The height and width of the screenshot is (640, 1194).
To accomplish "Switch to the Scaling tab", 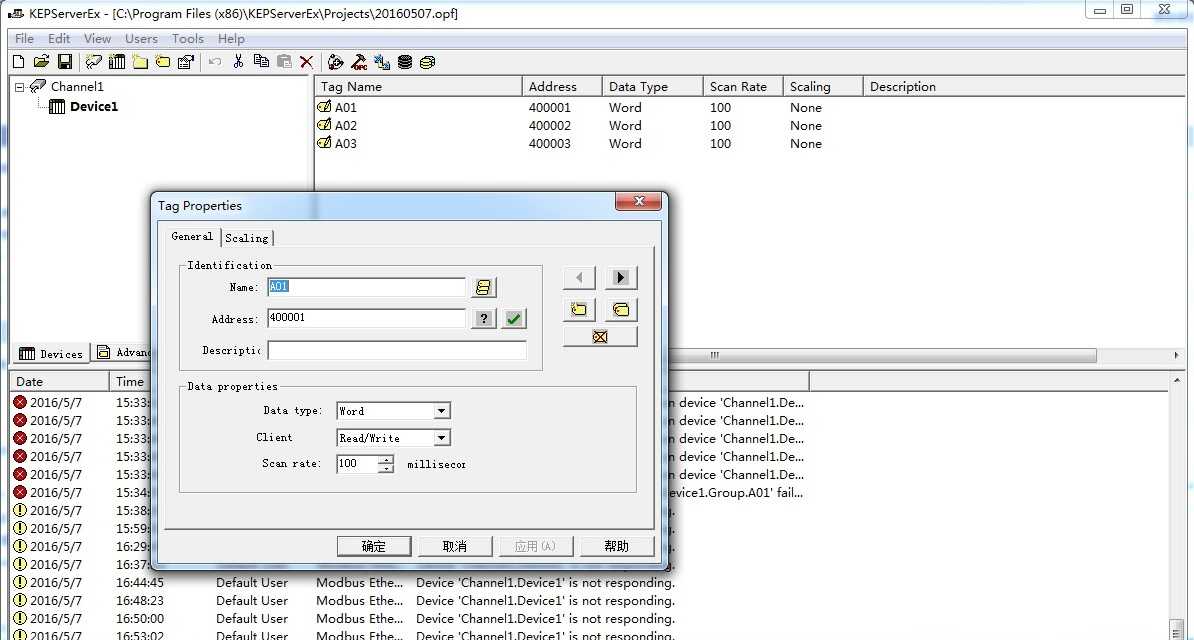I will (247, 238).
